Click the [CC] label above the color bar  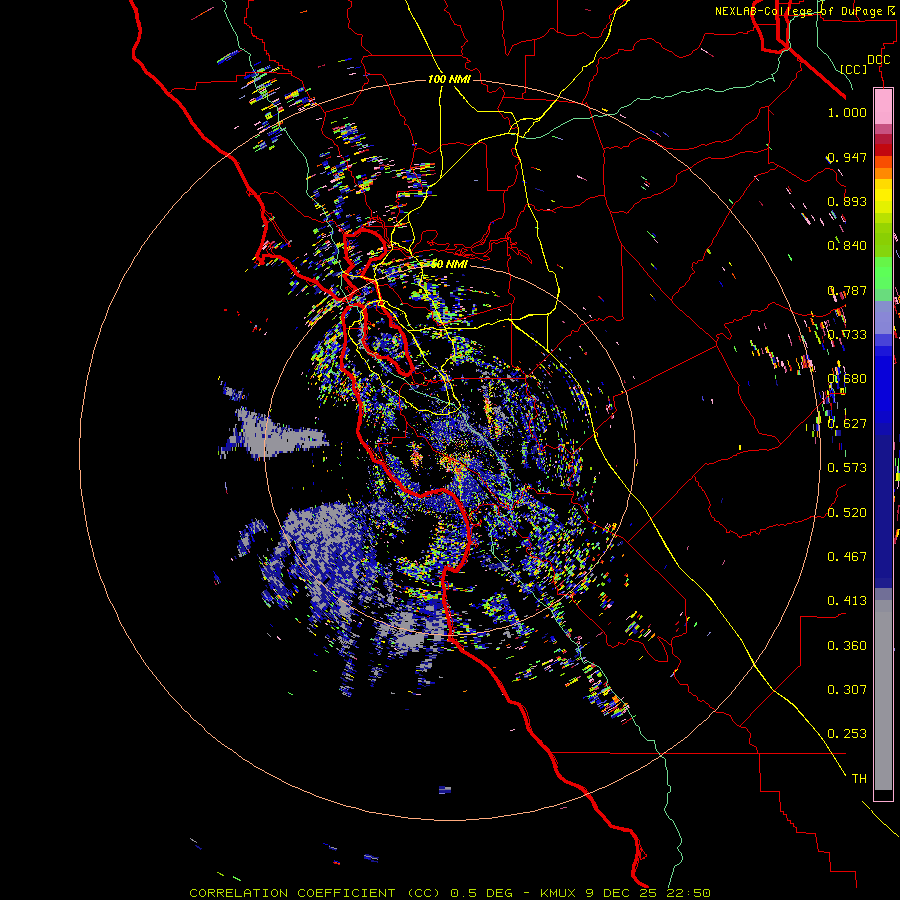853,69
